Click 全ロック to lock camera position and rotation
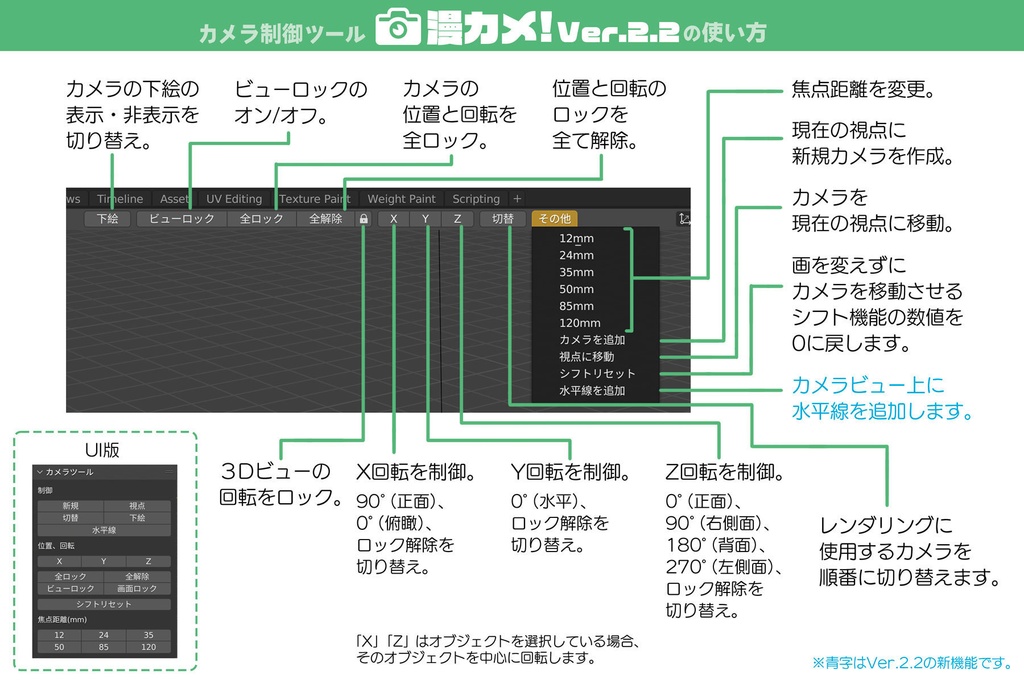The image size is (1024, 683). (260, 218)
